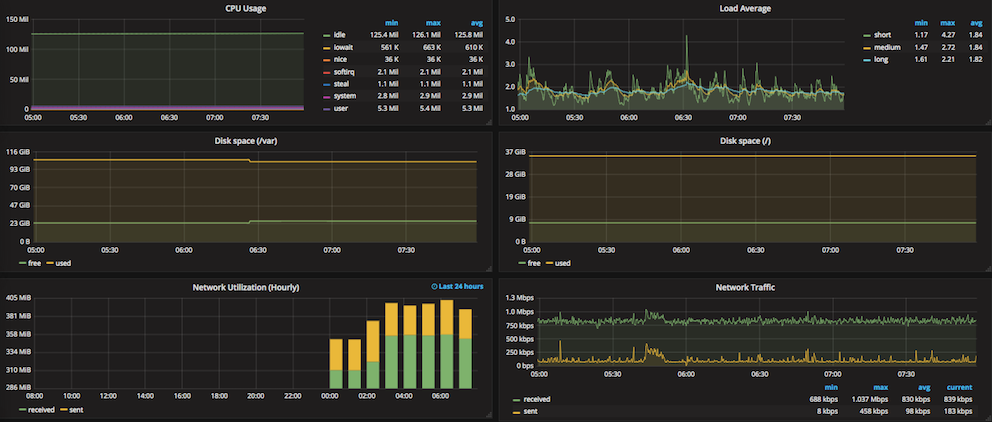This screenshot has height=422, width=992.
Task: Click the received current value 839 kbps
Action: pos(958,399)
